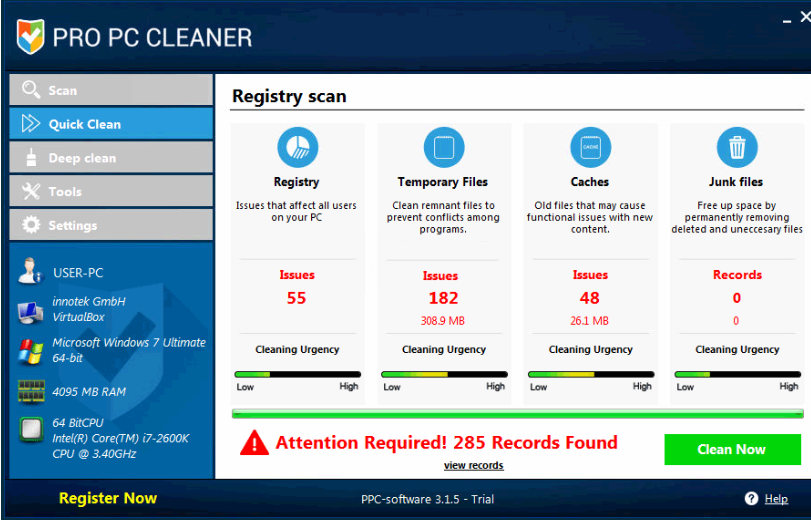Click the green Clean Now button

pos(732,449)
